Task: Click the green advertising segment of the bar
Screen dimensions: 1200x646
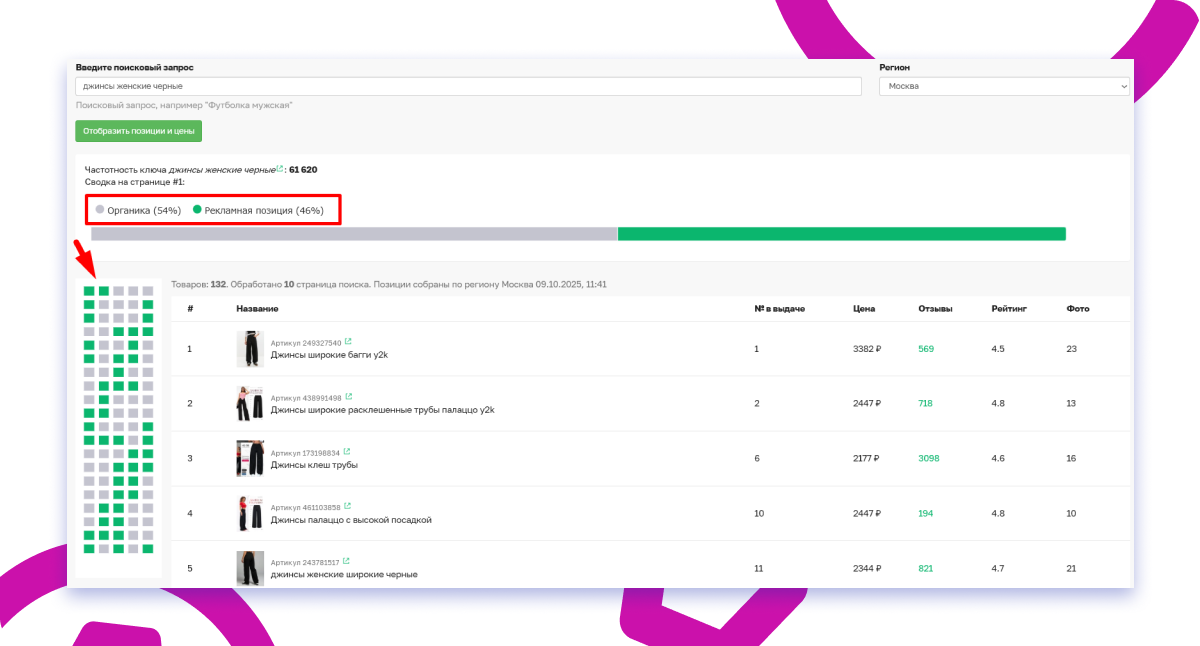Action: 841,234
